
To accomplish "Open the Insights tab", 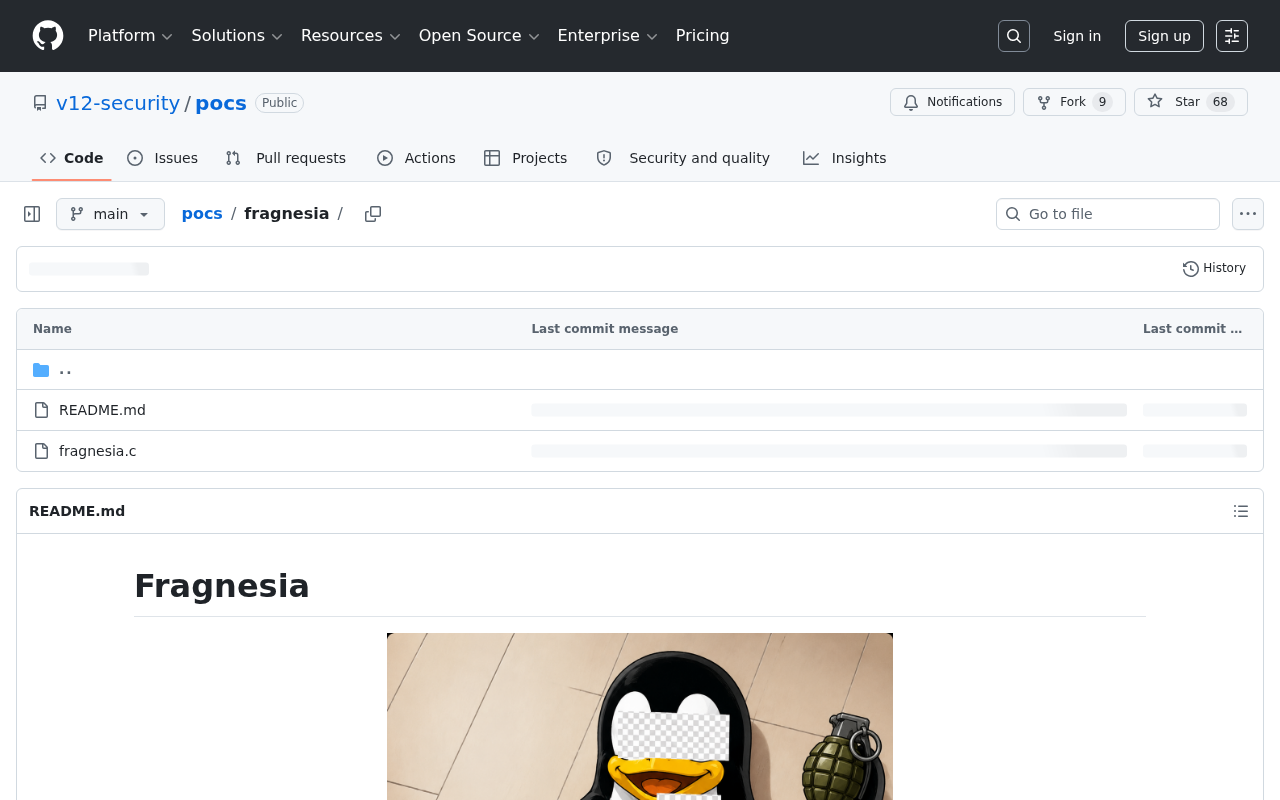I will click(x=845, y=158).
